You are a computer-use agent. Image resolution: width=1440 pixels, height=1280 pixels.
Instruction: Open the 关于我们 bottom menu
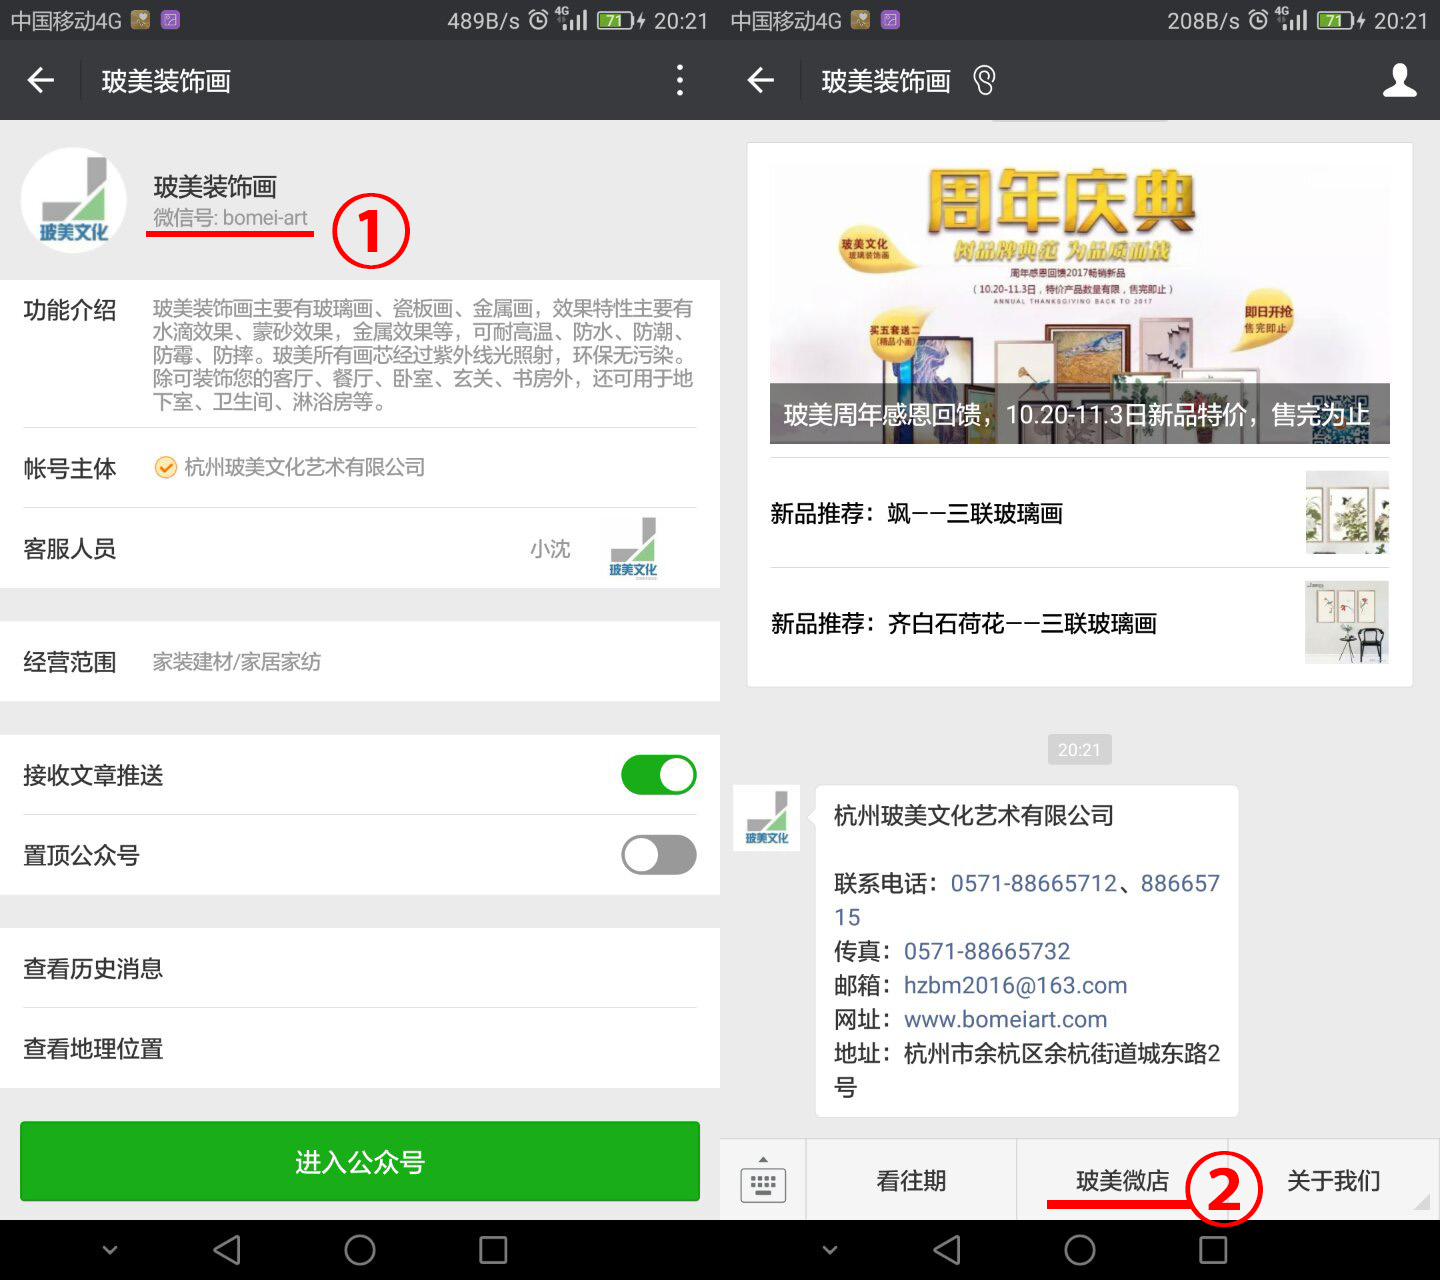point(1334,1181)
